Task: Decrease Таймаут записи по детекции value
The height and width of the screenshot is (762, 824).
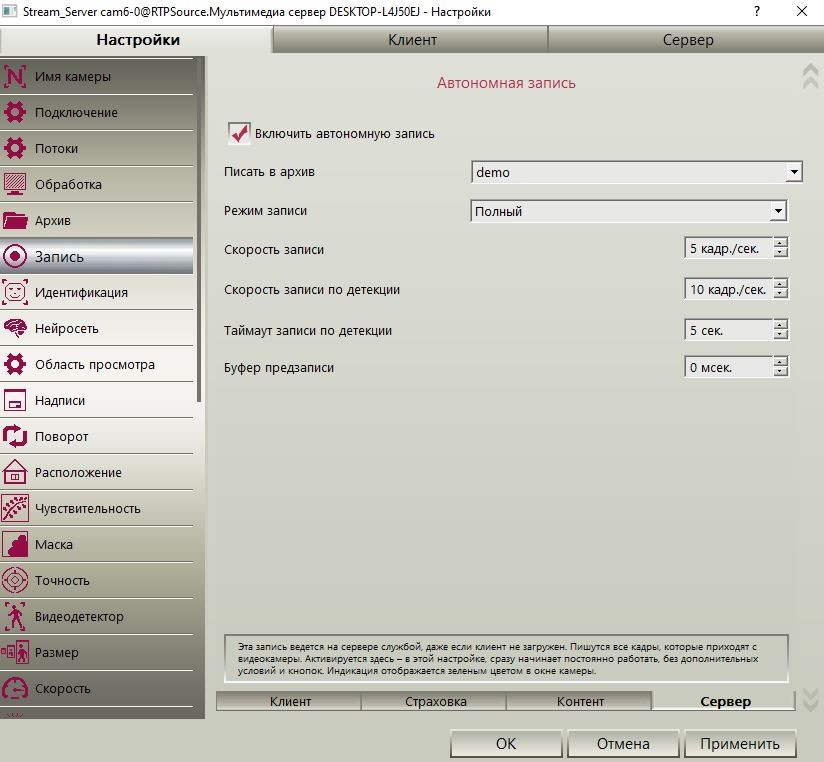Action: pyautogui.click(x=781, y=335)
